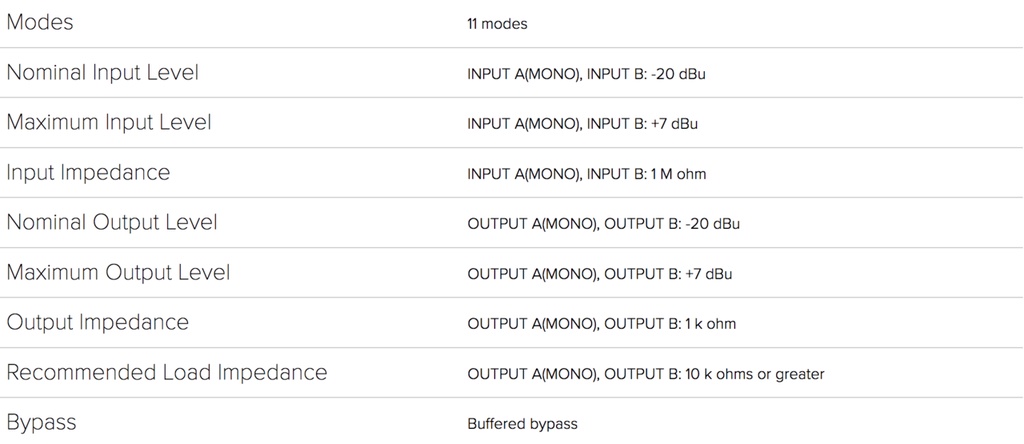1024x444 pixels.
Task: Select the Bypass specification label
Action: coord(41,422)
